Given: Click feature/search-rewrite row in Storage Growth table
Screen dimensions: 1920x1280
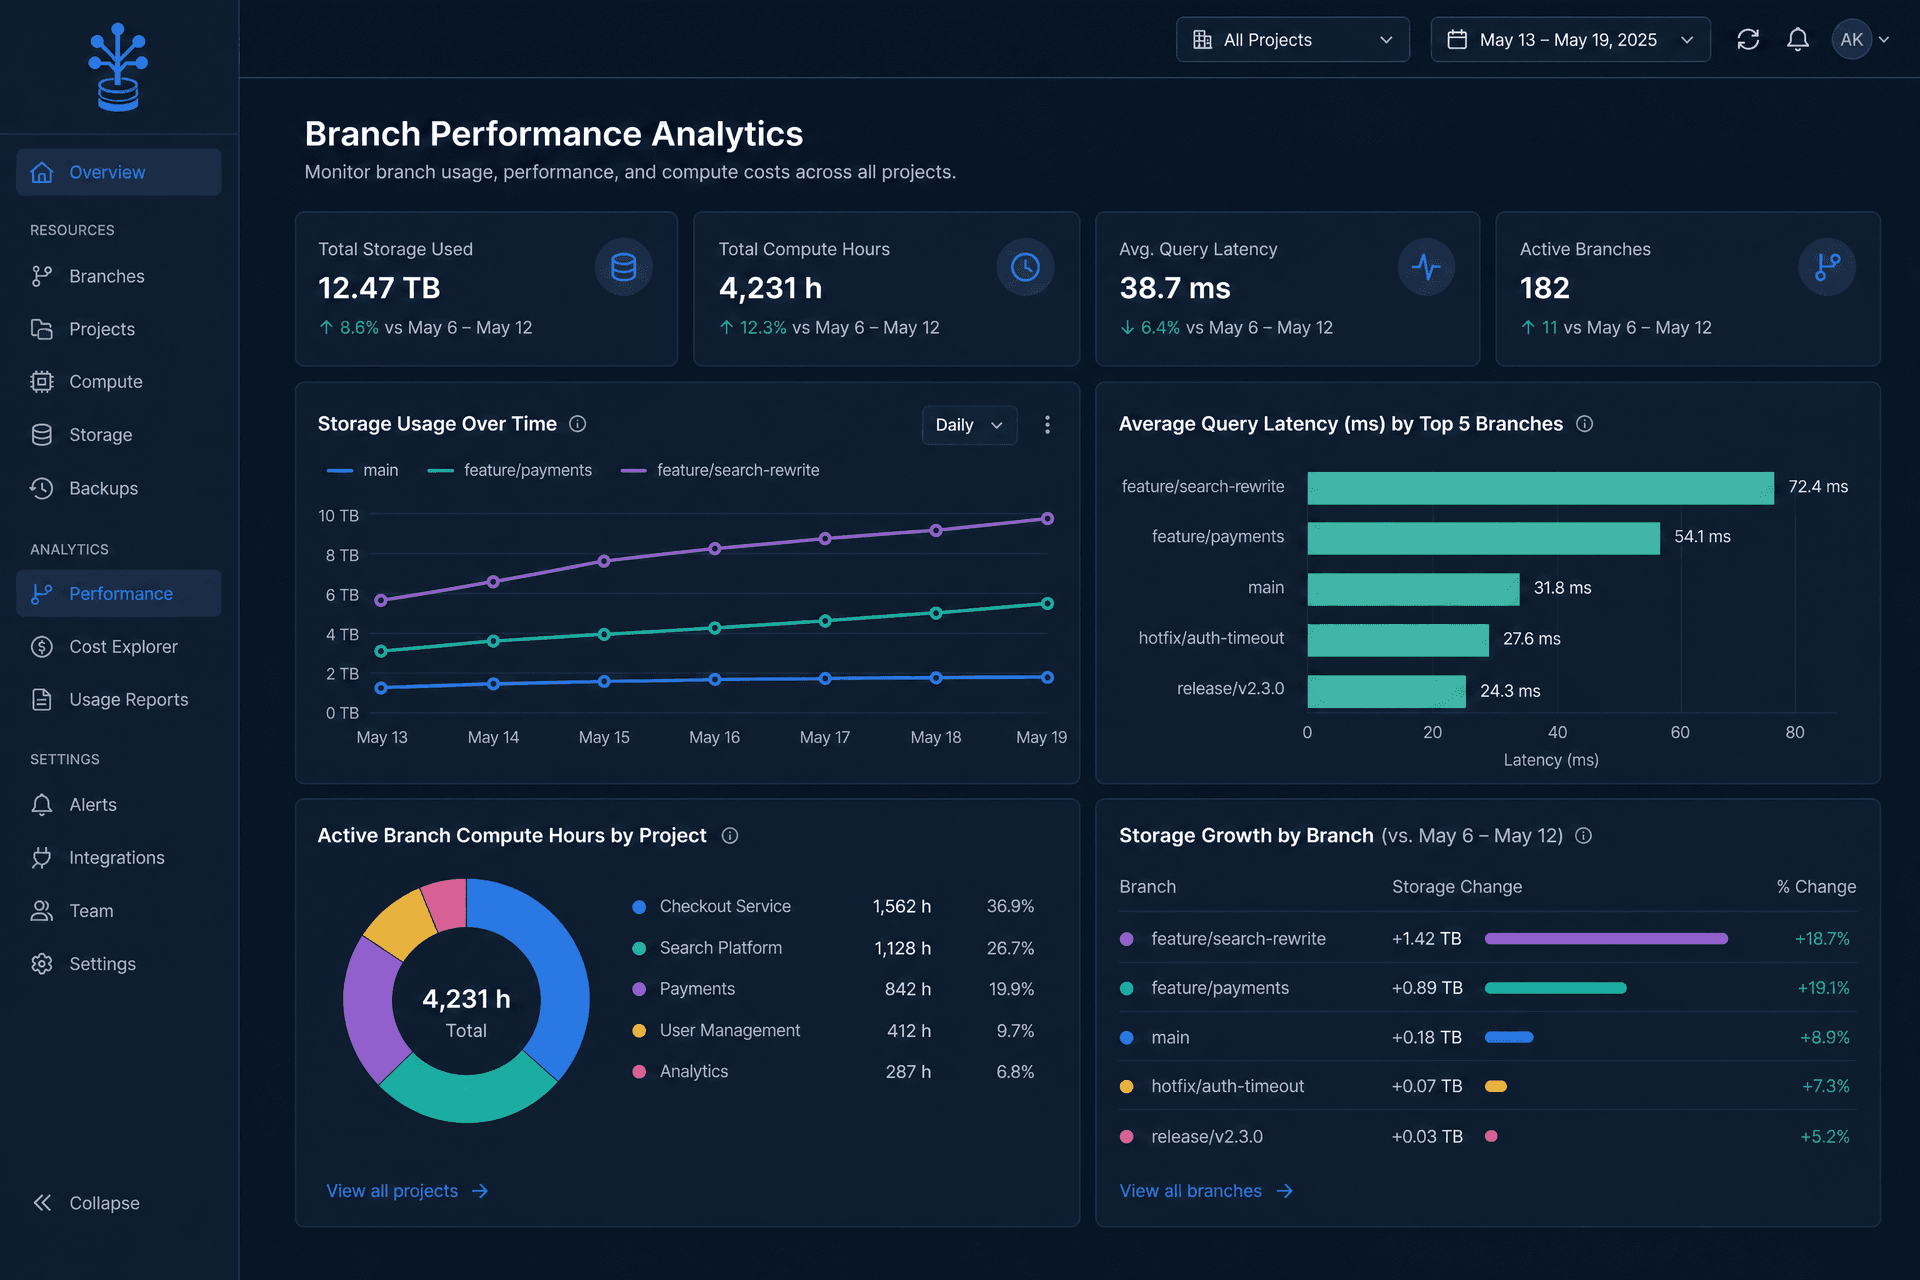Looking at the screenshot, I should [x=1487, y=939].
